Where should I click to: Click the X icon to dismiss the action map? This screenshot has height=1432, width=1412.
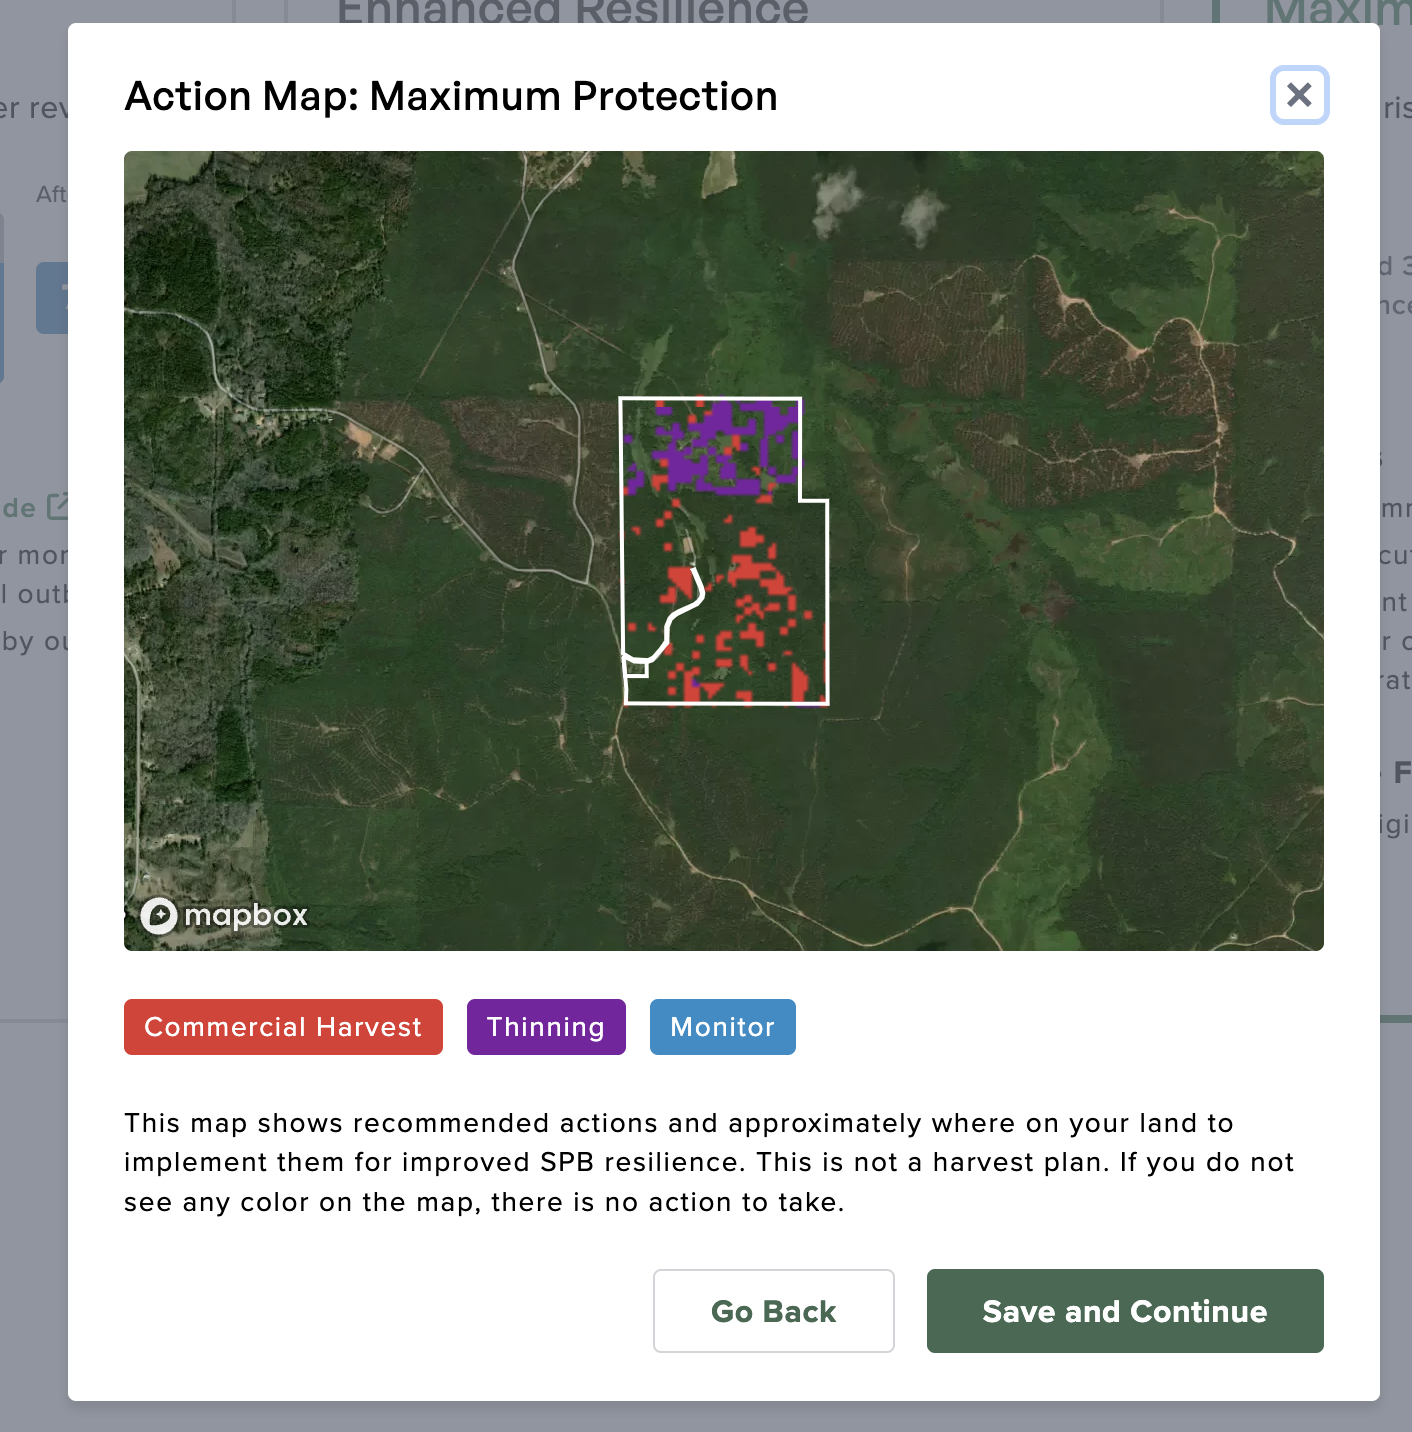click(1299, 95)
